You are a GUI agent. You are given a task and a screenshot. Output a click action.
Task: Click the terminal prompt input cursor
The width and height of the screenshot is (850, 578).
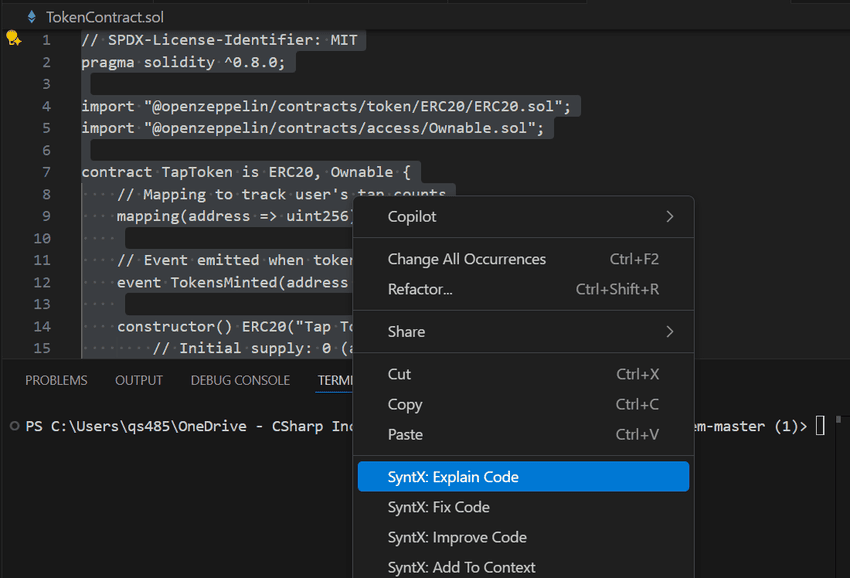tap(820, 426)
